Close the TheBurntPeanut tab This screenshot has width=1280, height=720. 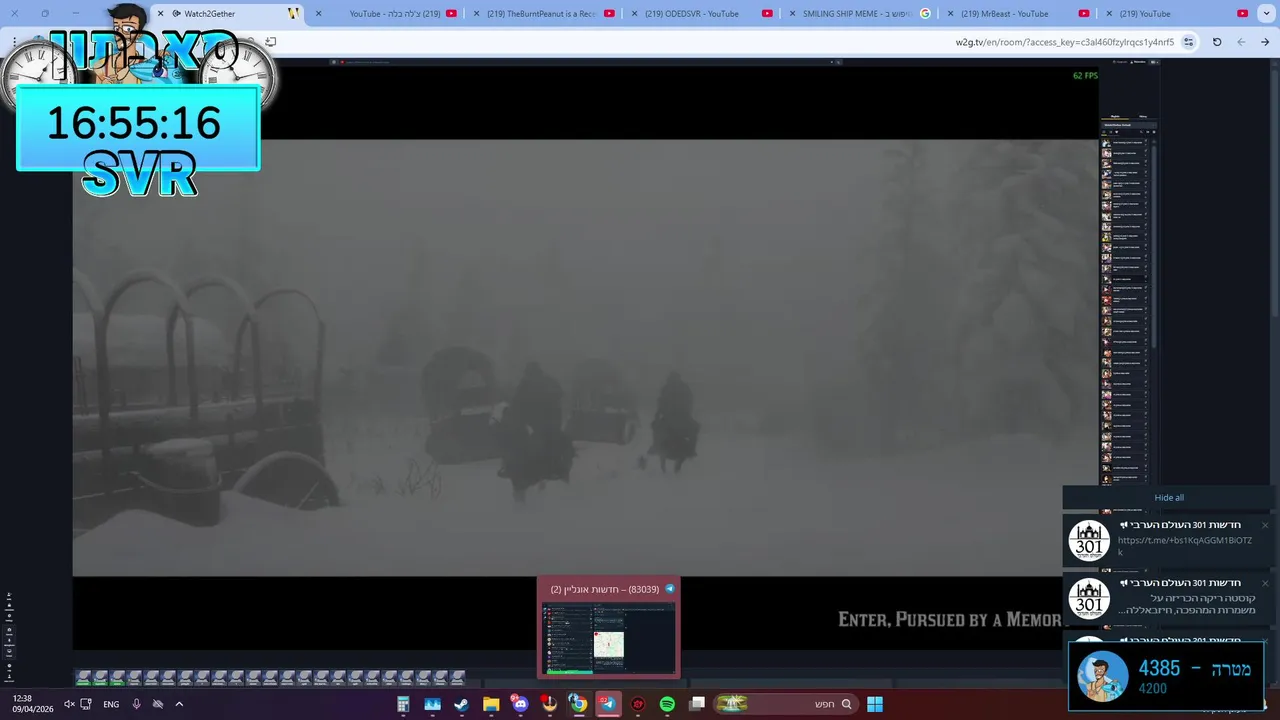click(x=476, y=14)
